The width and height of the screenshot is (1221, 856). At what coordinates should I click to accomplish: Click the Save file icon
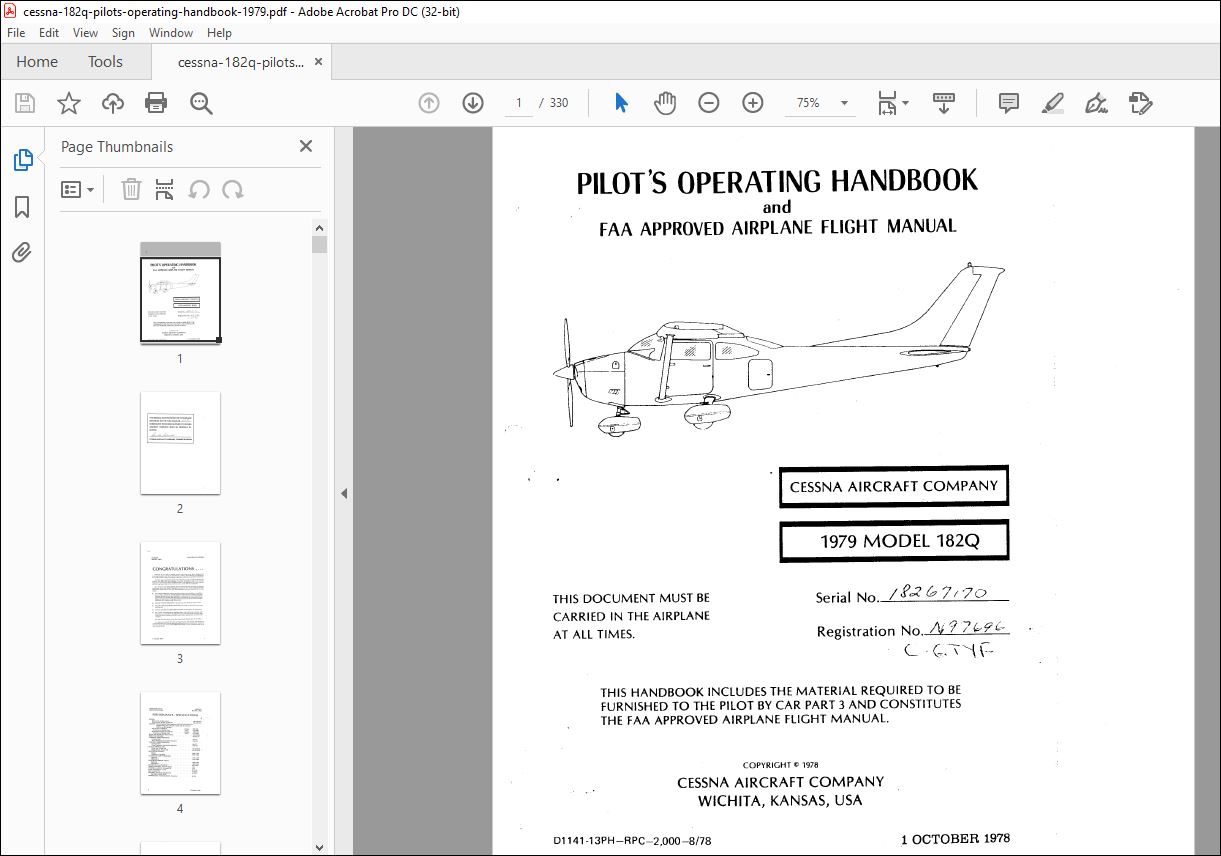pyautogui.click(x=25, y=103)
